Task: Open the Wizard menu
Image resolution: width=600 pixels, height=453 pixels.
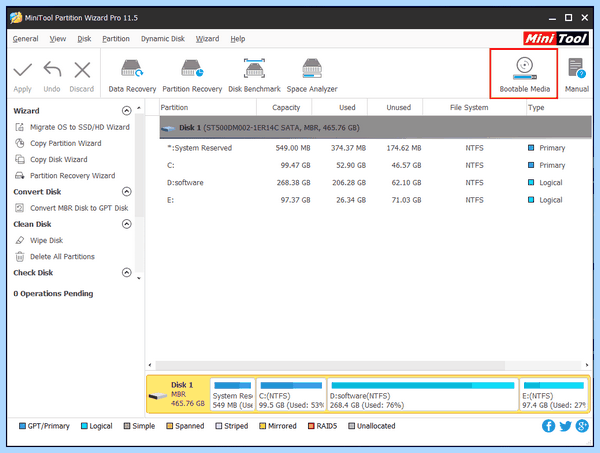Action: tap(207, 39)
